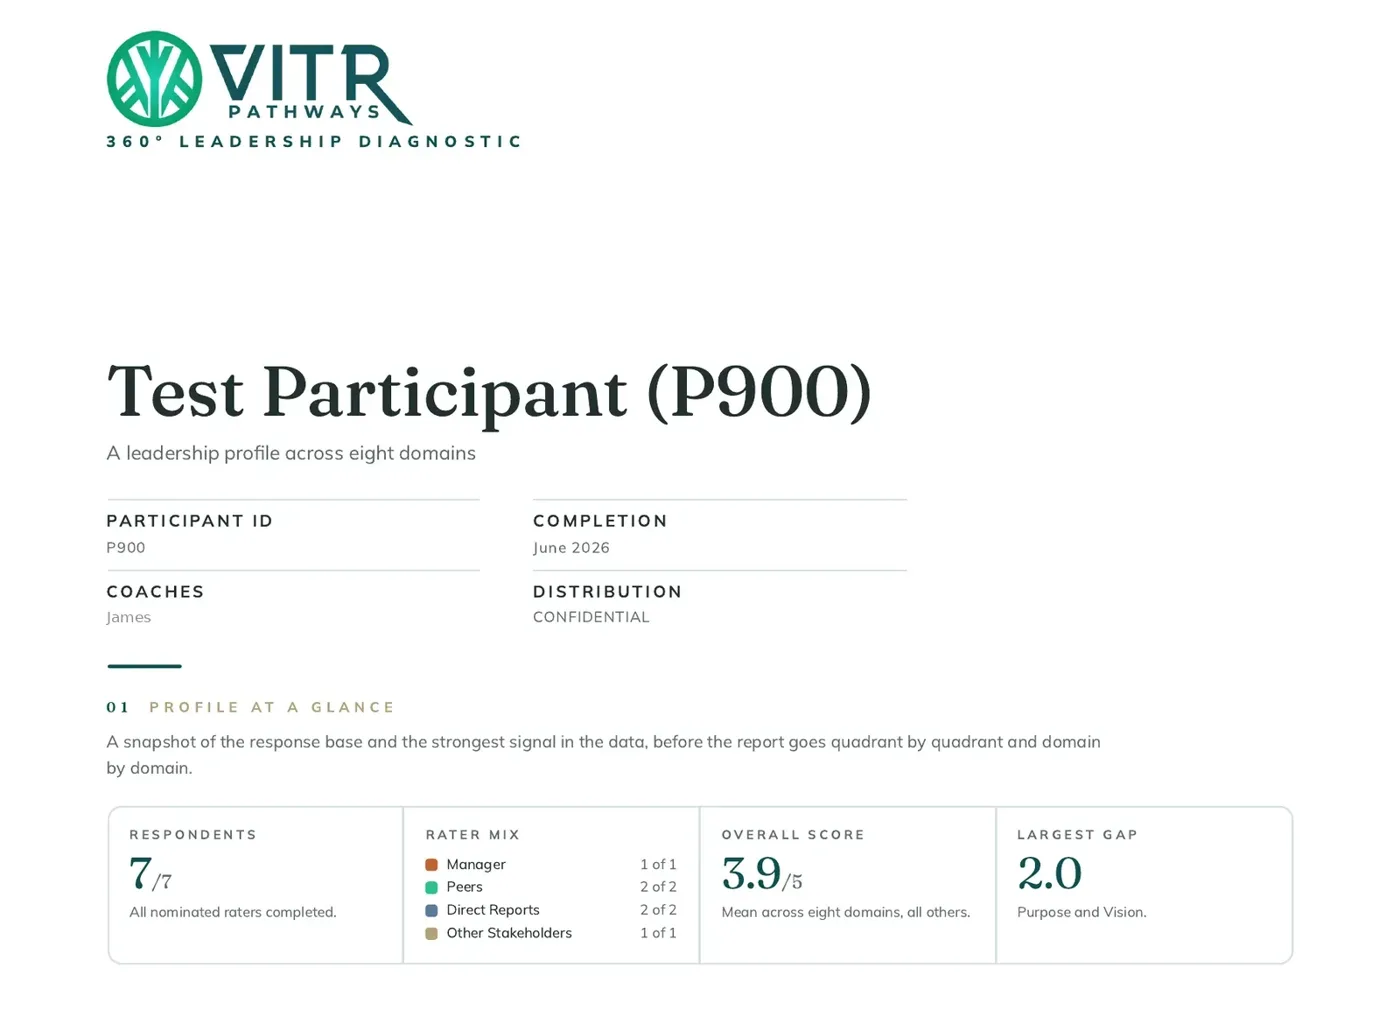Click the Other Stakeholders count "1 of 1"
Screen dimensions: 1400x1010
point(658,933)
